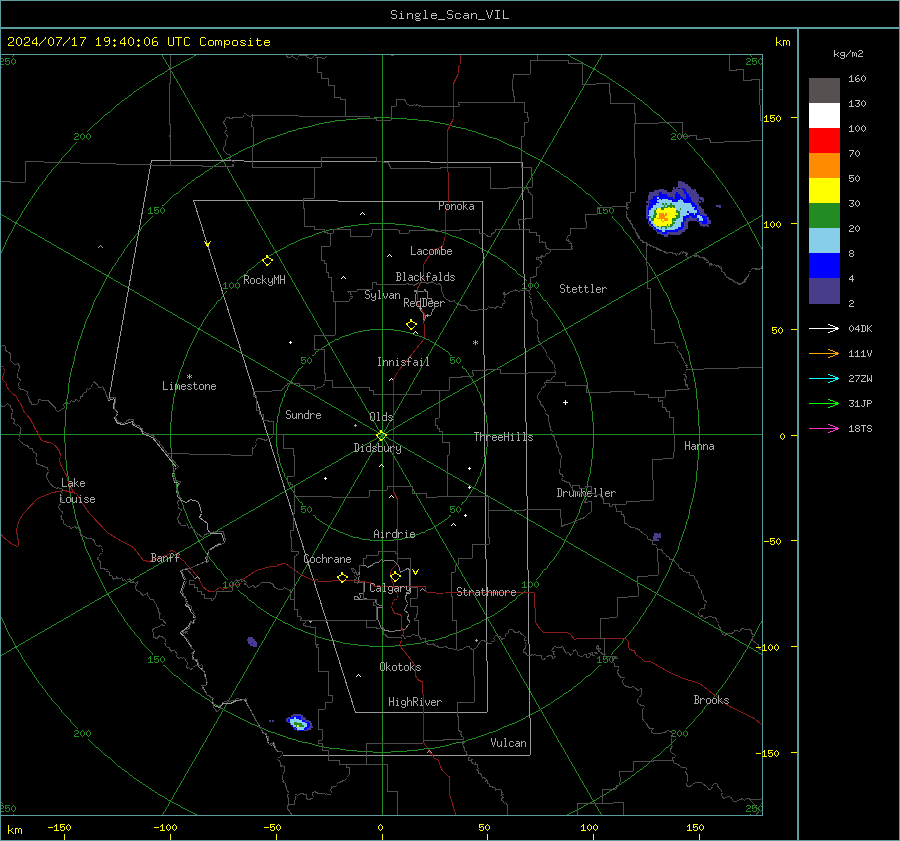Viewport: 900px width, 841px height.
Task: Click the Strathmore label
Action: pos(486,592)
